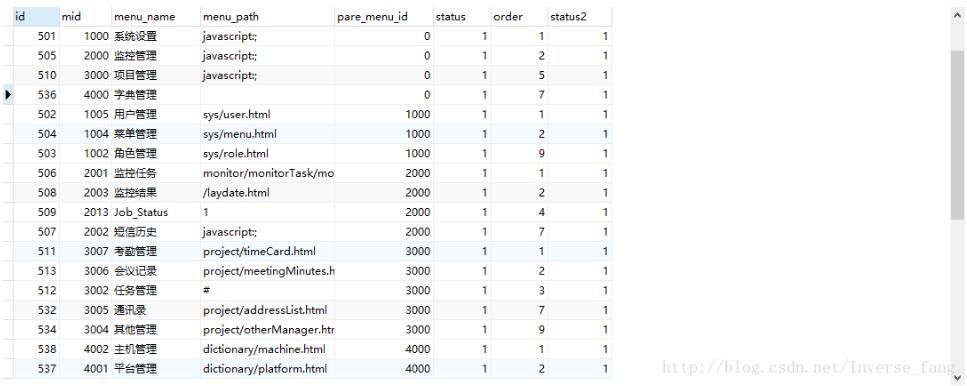Click the menu_name column header
This screenshot has height=386, width=967.
click(x=156, y=17)
